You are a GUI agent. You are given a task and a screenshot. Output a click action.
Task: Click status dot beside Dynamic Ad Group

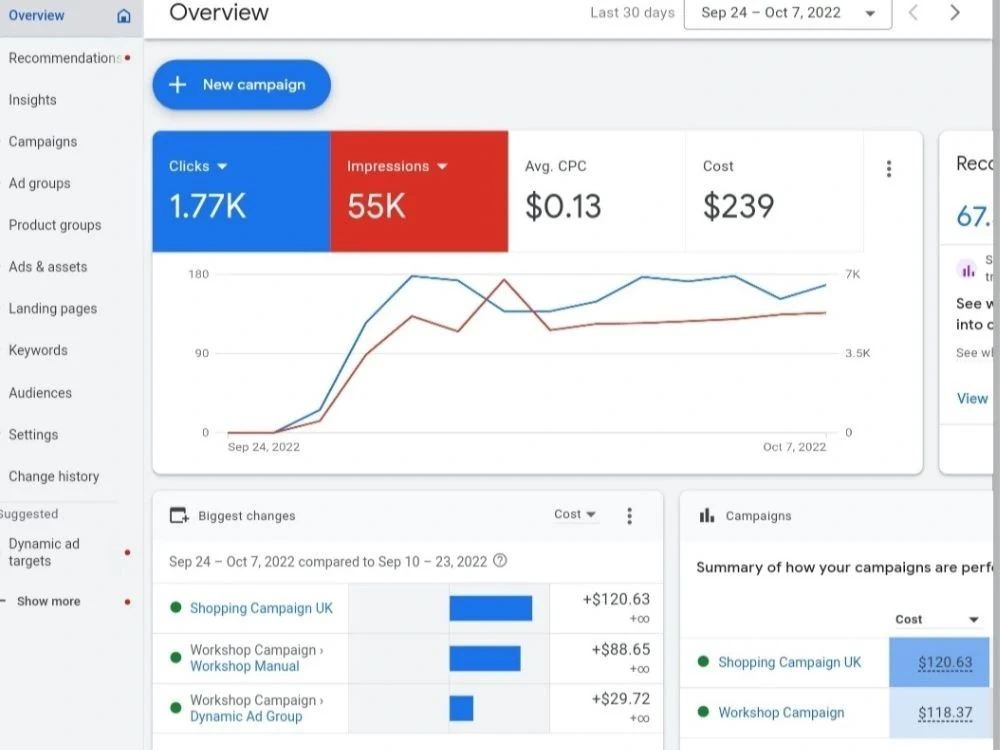[175, 708]
